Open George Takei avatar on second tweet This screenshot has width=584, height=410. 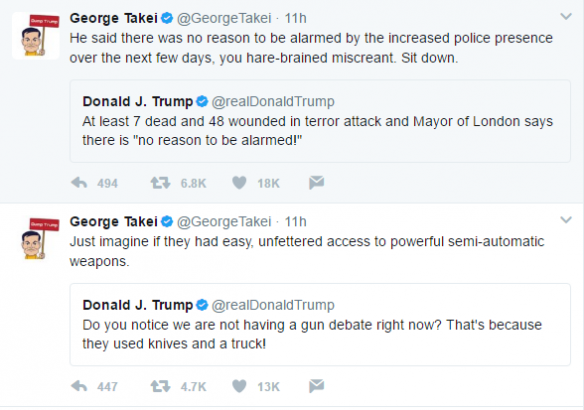(x=36, y=239)
